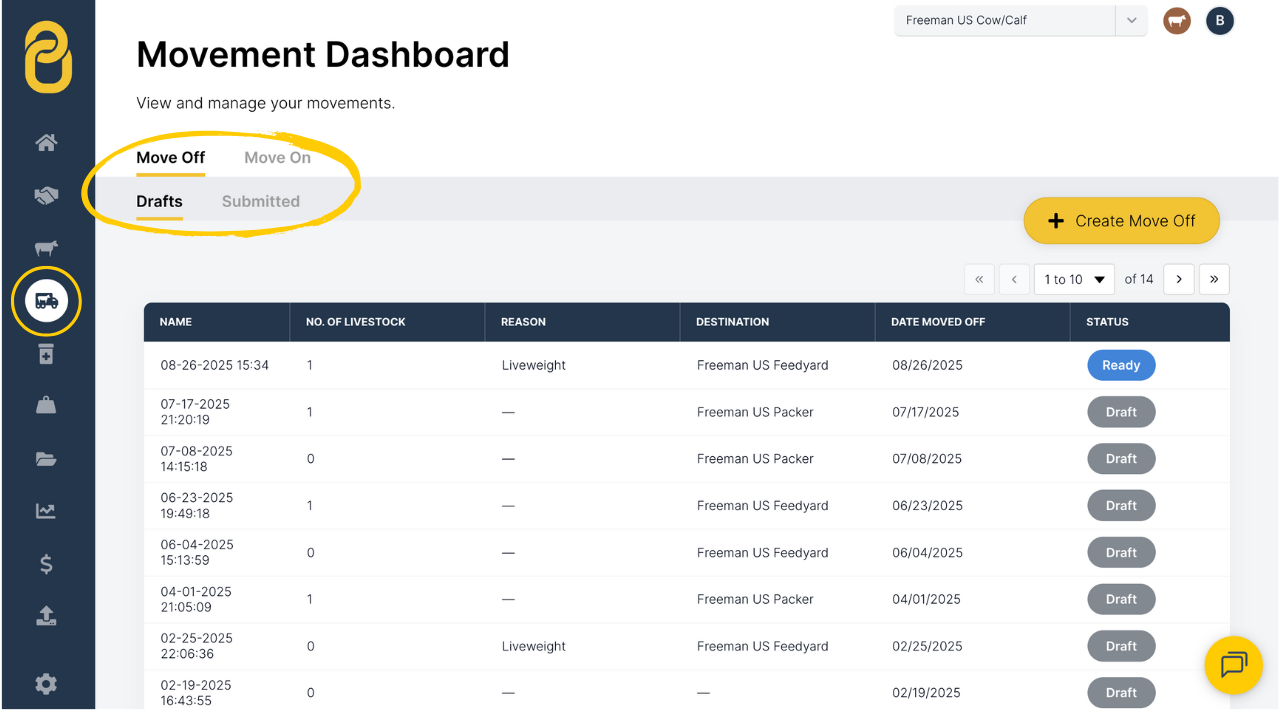Open the chart reports icon in sidebar
The height and width of the screenshot is (720, 1280).
pyautogui.click(x=46, y=511)
